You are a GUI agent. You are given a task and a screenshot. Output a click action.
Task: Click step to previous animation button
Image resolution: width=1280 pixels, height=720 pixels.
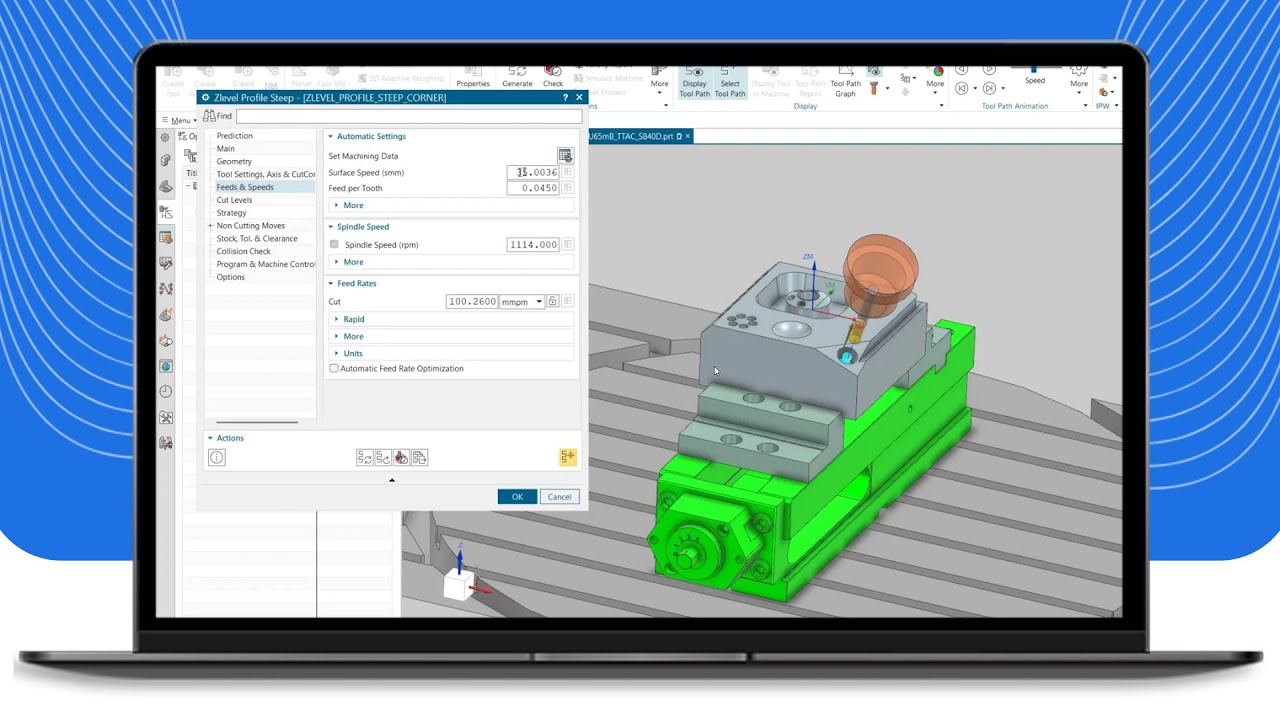tap(961, 88)
